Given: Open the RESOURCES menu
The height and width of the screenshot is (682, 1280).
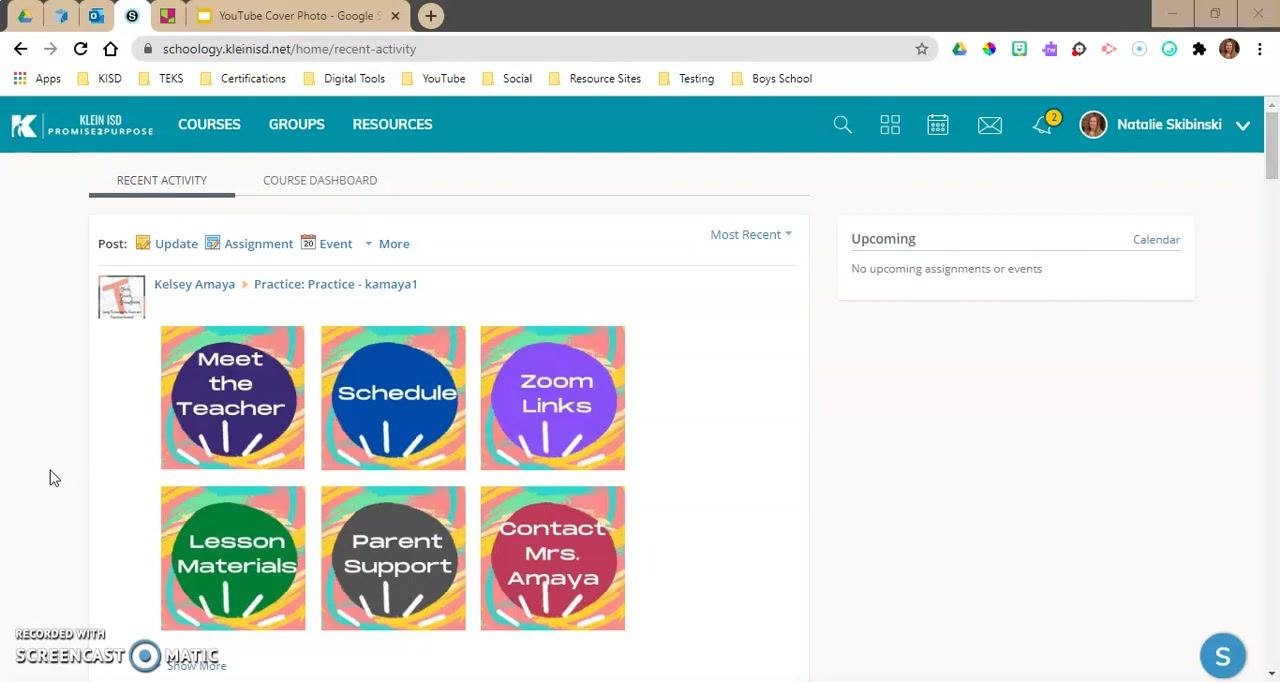Looking at the screenshot, I should pos(392,124).
